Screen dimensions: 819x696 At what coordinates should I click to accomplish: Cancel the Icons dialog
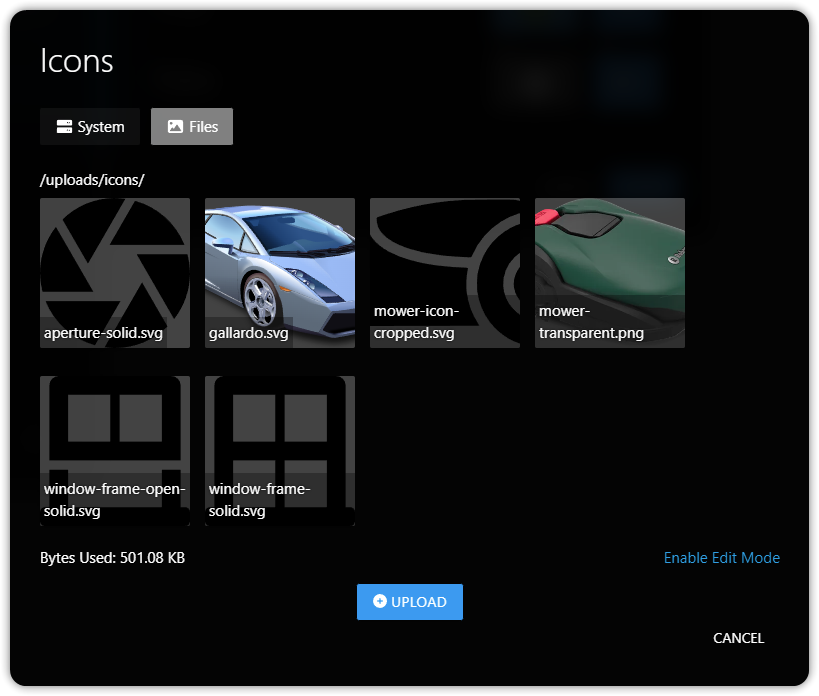[x=739, y=638]
